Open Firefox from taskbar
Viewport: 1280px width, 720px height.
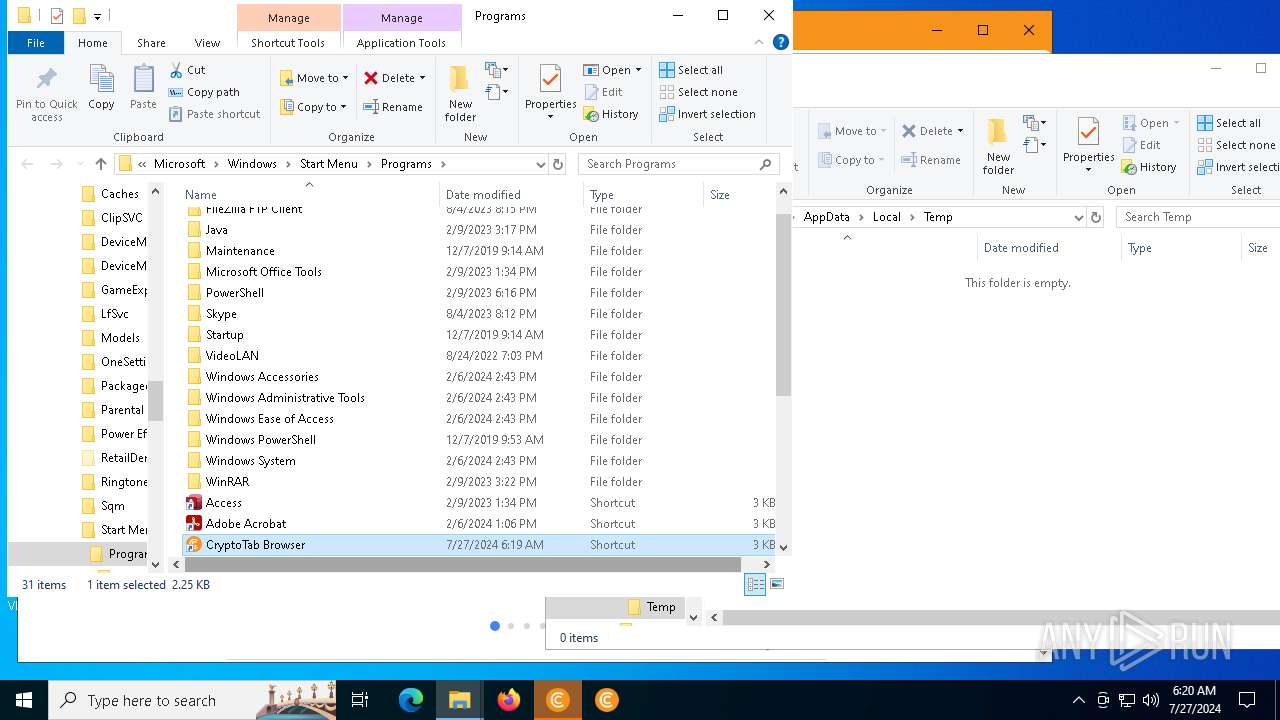pos(509,700)
